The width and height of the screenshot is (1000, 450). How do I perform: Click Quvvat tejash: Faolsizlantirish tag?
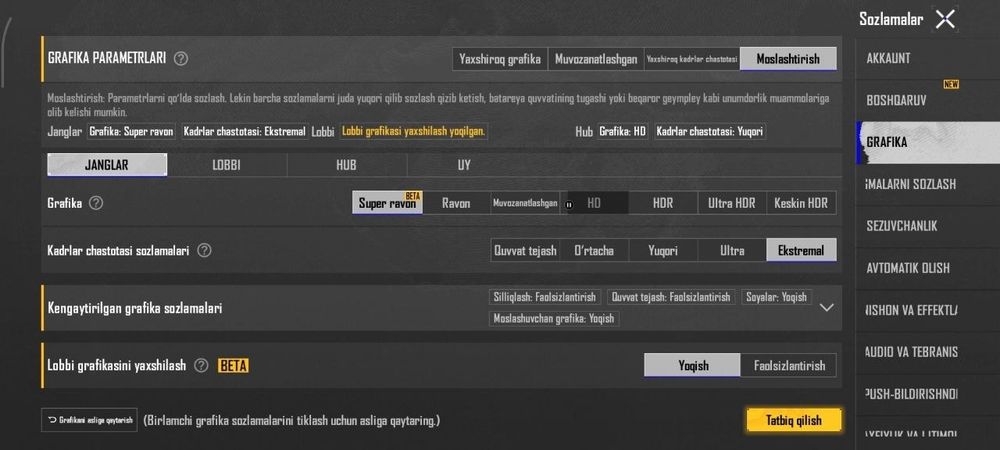tap(671, 297)
